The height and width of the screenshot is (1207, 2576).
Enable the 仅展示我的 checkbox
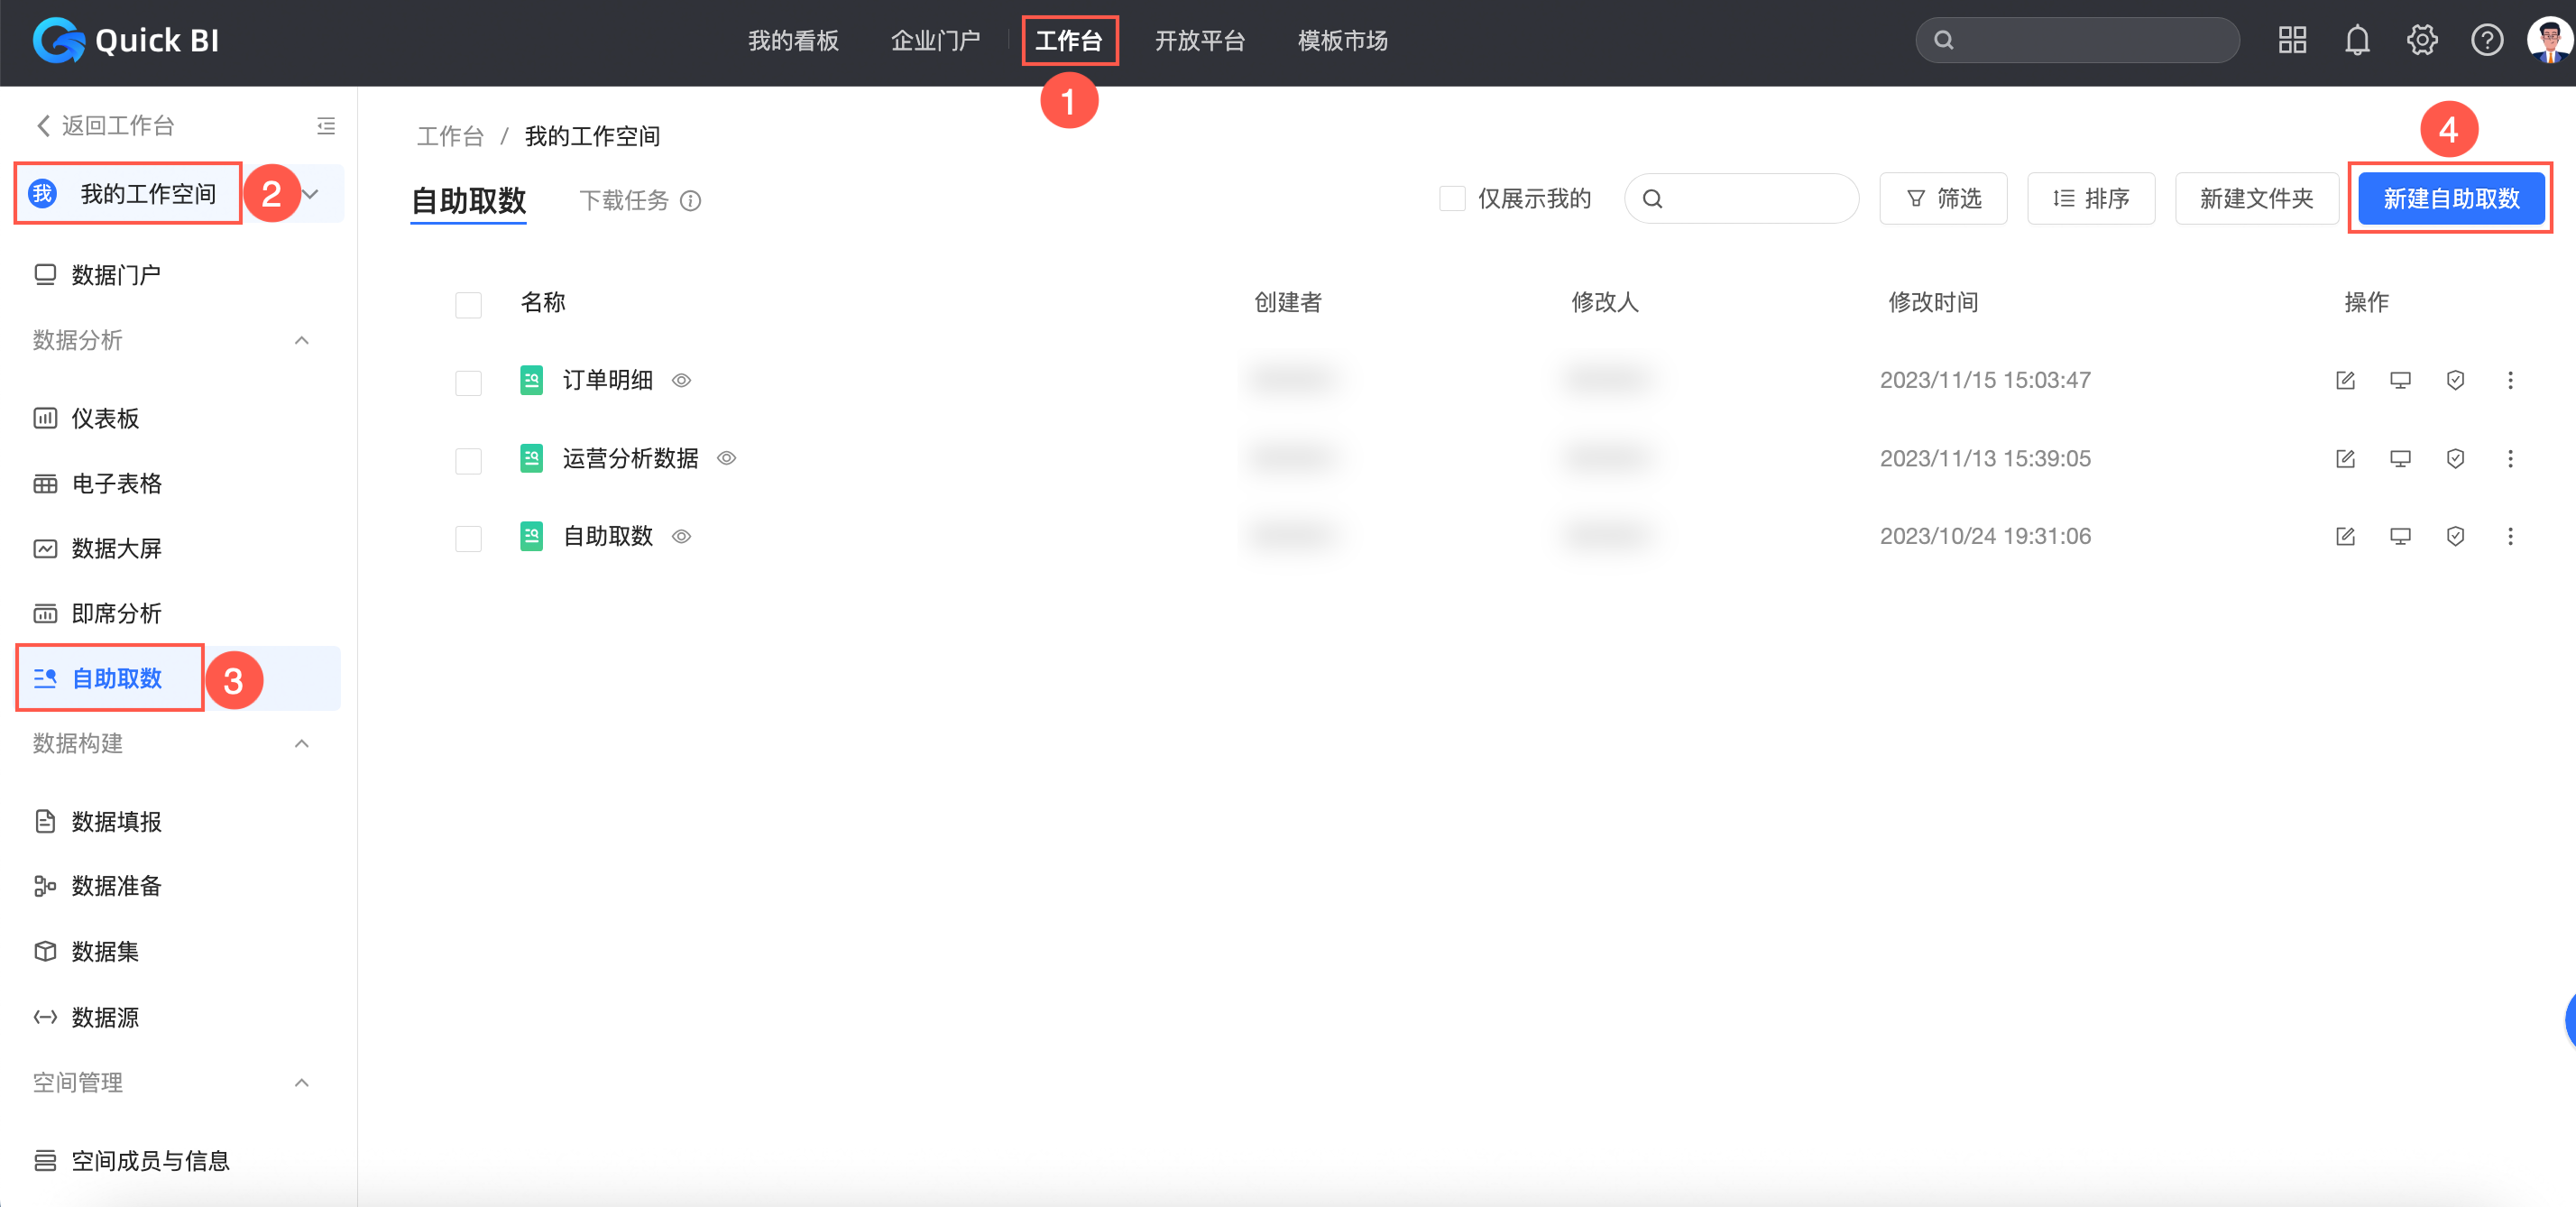1451,198
